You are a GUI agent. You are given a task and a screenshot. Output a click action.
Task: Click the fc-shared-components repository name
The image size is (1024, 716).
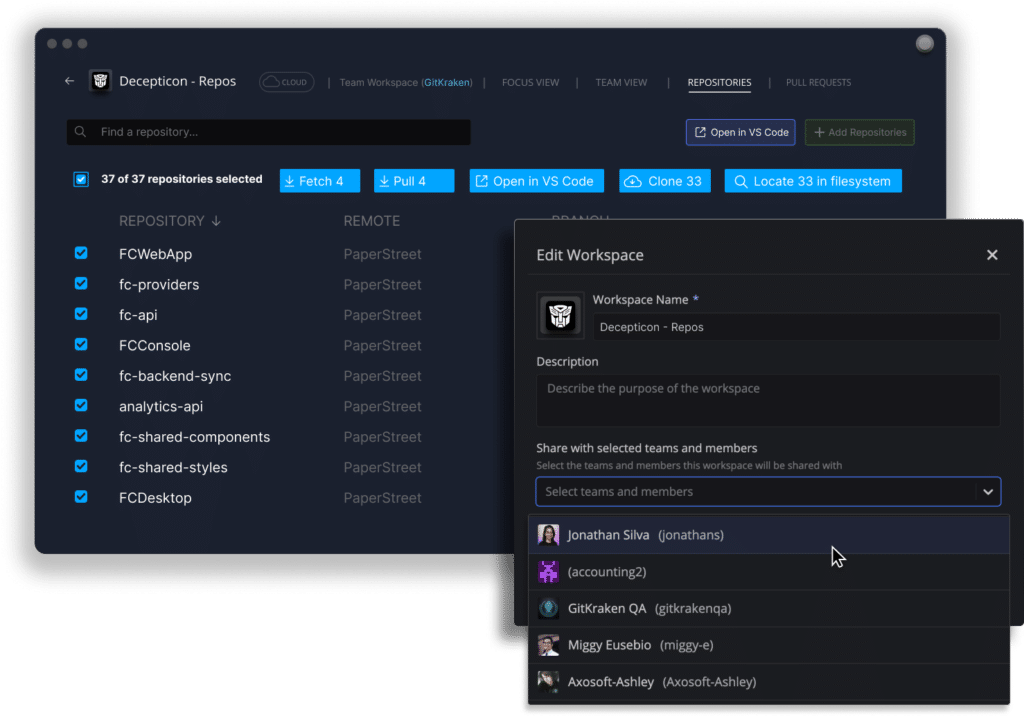click(x=194, y=437)
